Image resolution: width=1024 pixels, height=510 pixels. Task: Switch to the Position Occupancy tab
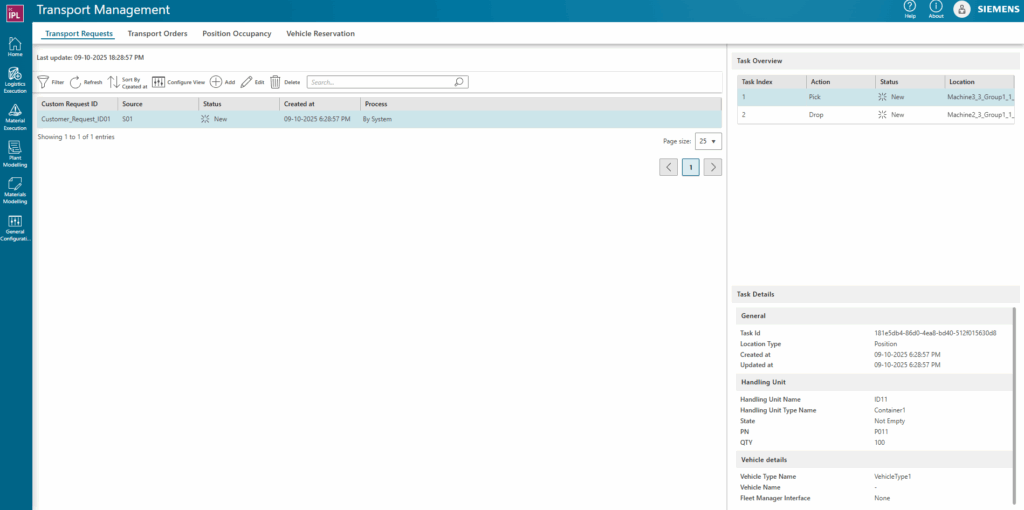tap(236, 33)
